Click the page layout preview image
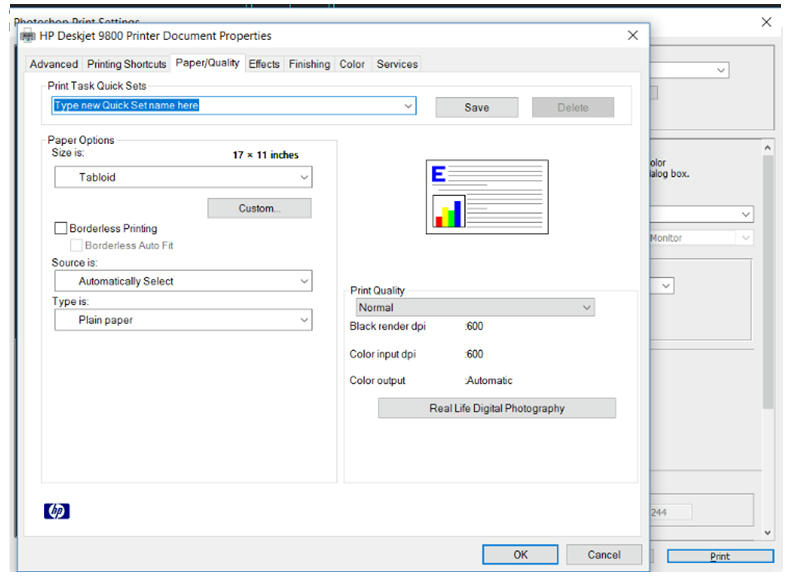791x577 pixels. (x=486, y=197)
